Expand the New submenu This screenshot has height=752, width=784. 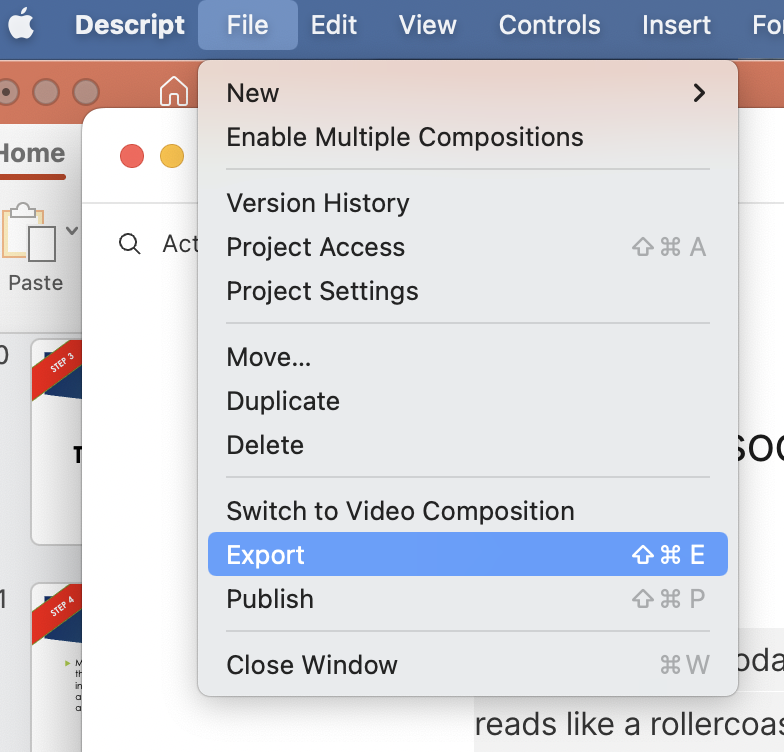tap(699, 93)
